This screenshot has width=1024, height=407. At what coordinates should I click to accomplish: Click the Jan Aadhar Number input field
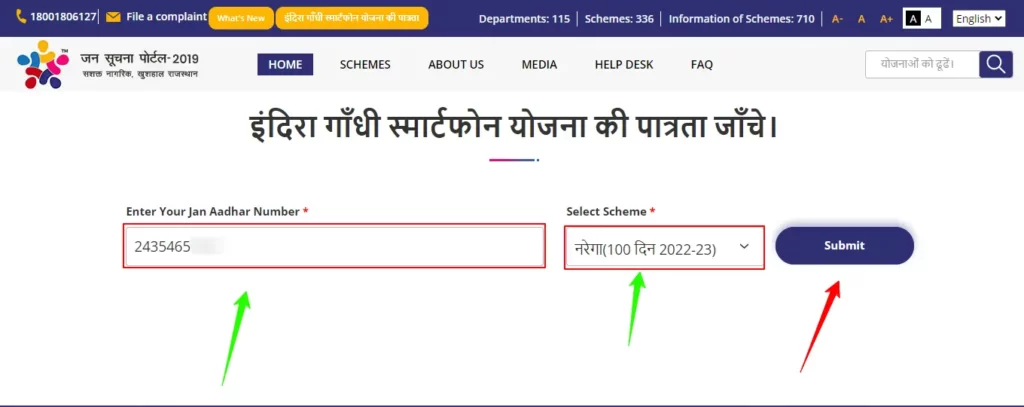[334, 246]
